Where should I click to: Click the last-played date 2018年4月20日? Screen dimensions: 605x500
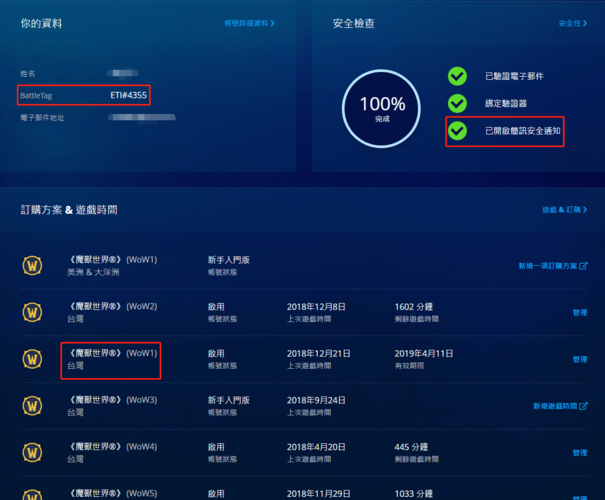[x=316, y=447]
